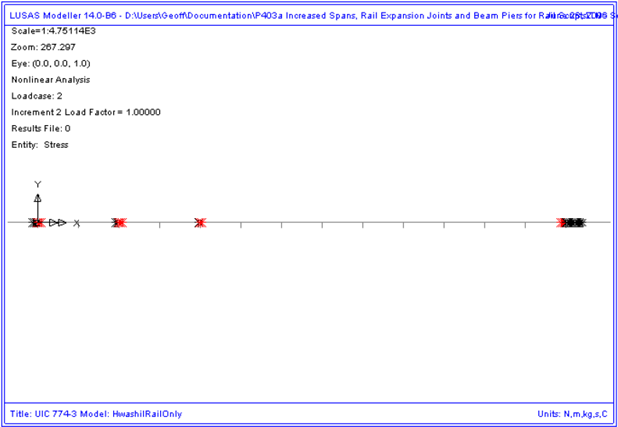Click the Entity: Stress label
Image resolution: width=618 pixels, height=427 pixels.
(40, 145)
